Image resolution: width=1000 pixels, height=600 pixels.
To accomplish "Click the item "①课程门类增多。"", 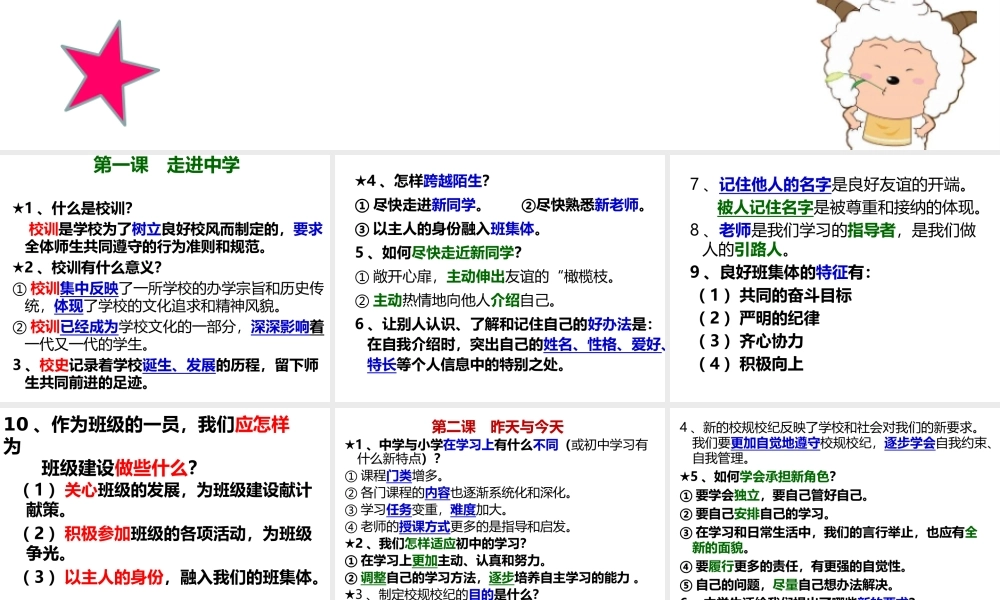I will coord(394,476).
